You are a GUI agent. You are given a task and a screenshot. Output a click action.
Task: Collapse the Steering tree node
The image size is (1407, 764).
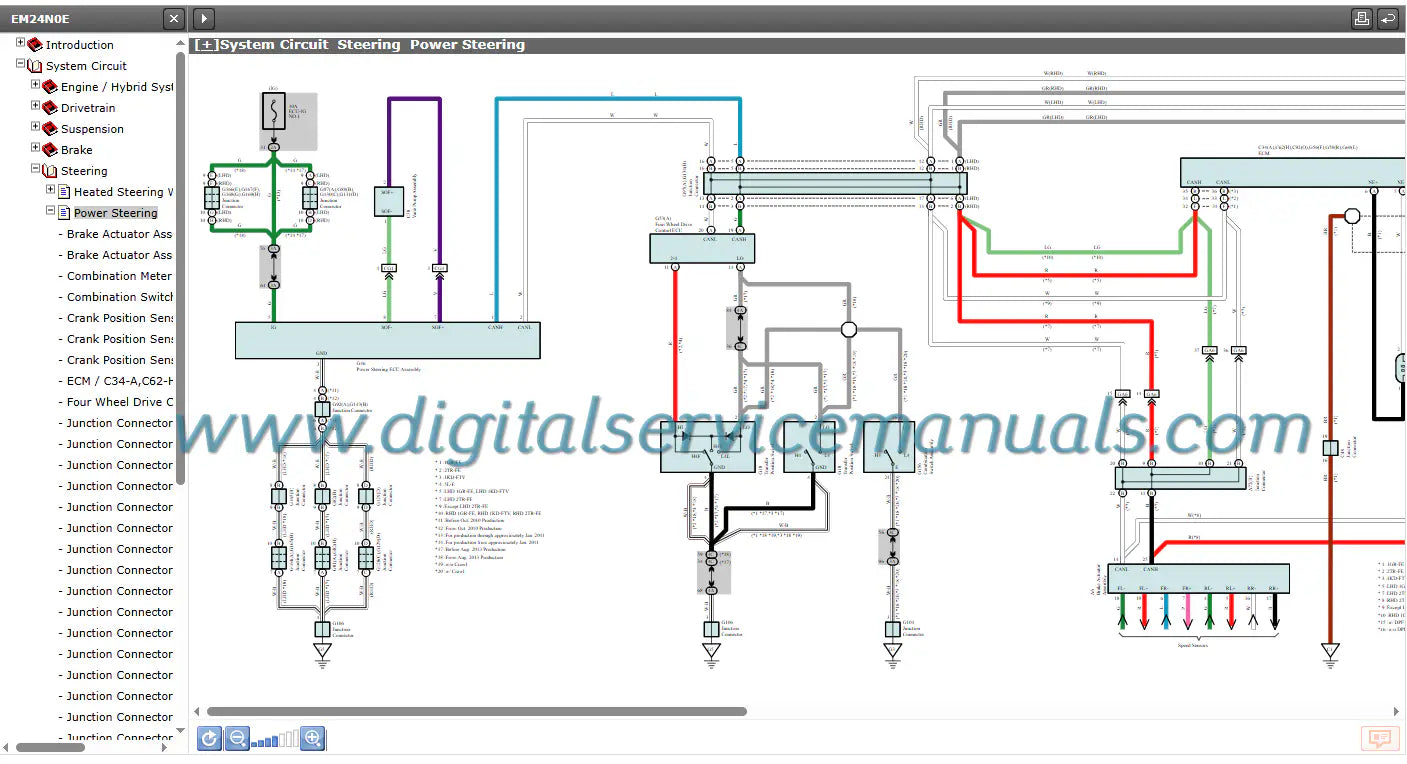36,170
